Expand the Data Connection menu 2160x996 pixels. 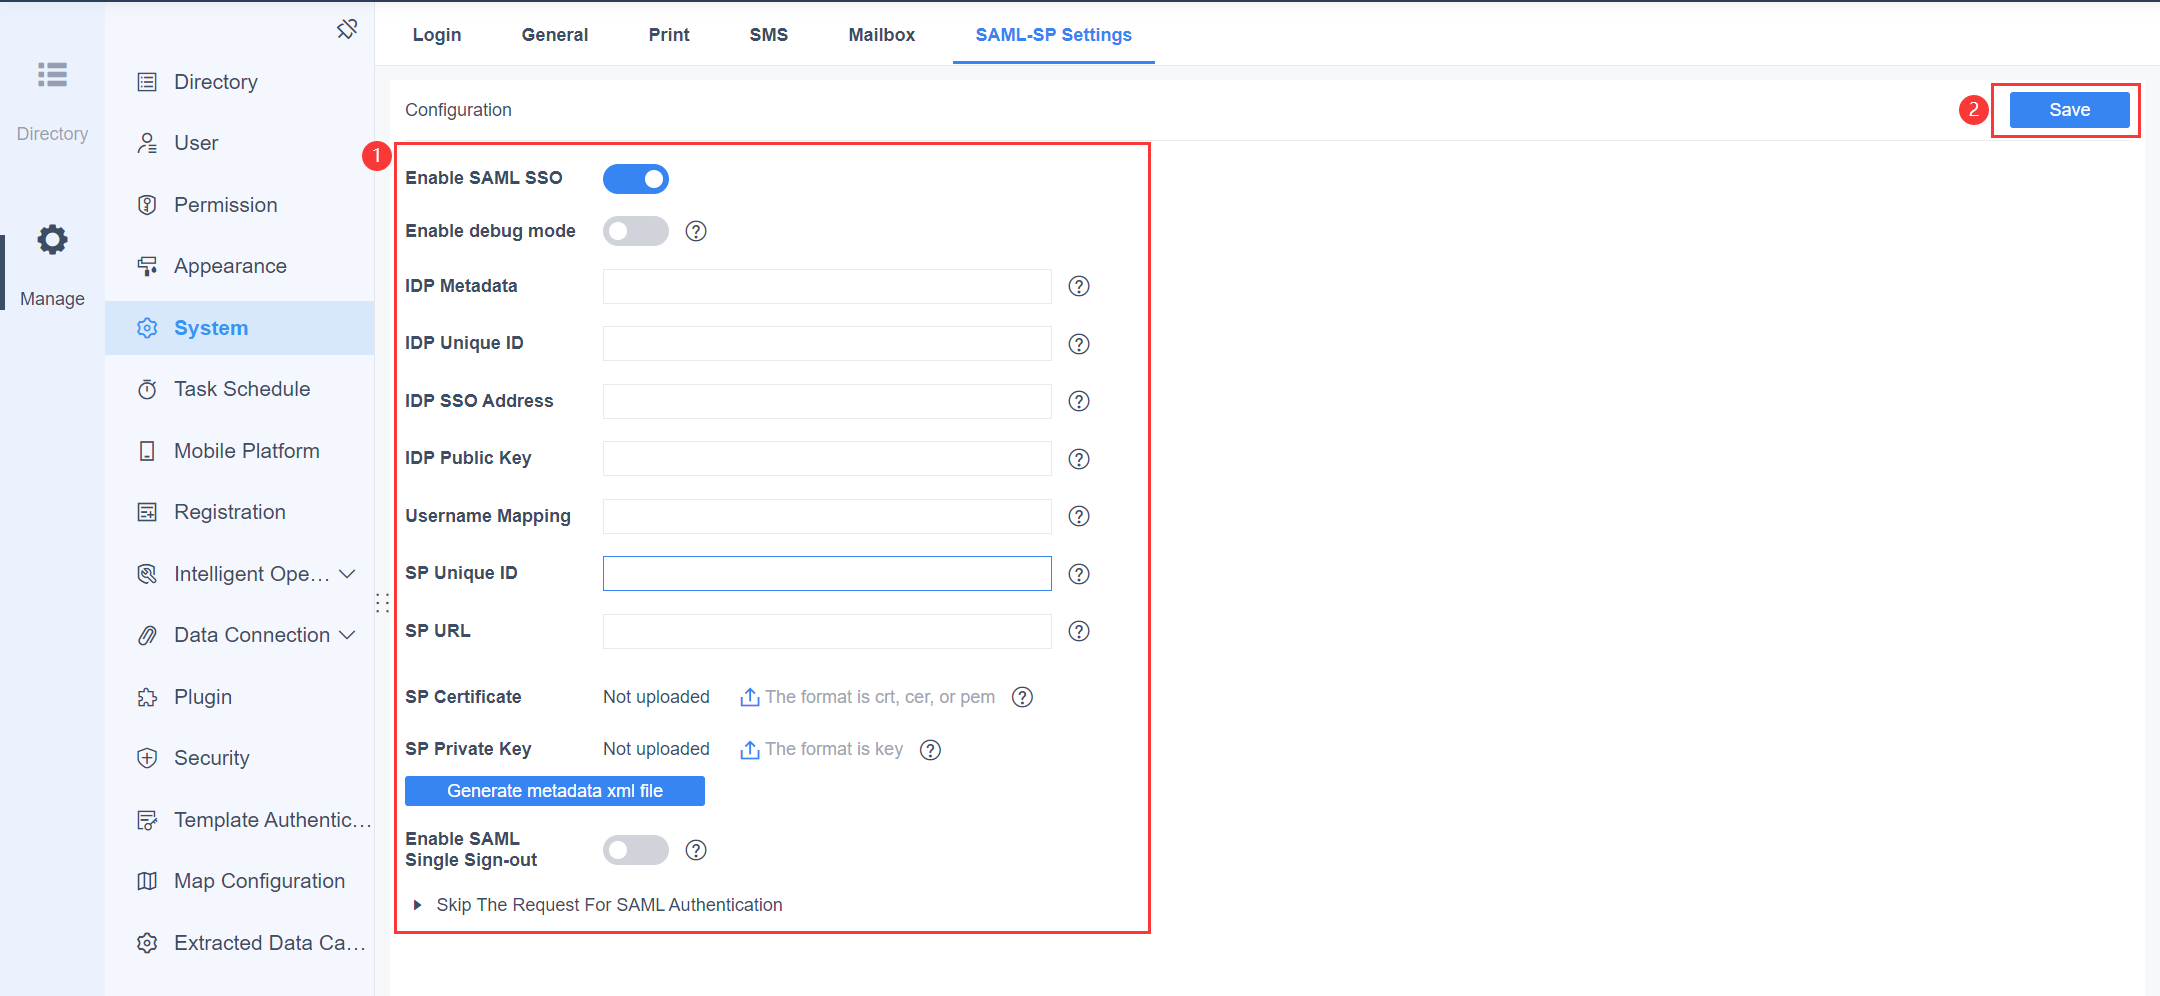click(x=348, y=634)
